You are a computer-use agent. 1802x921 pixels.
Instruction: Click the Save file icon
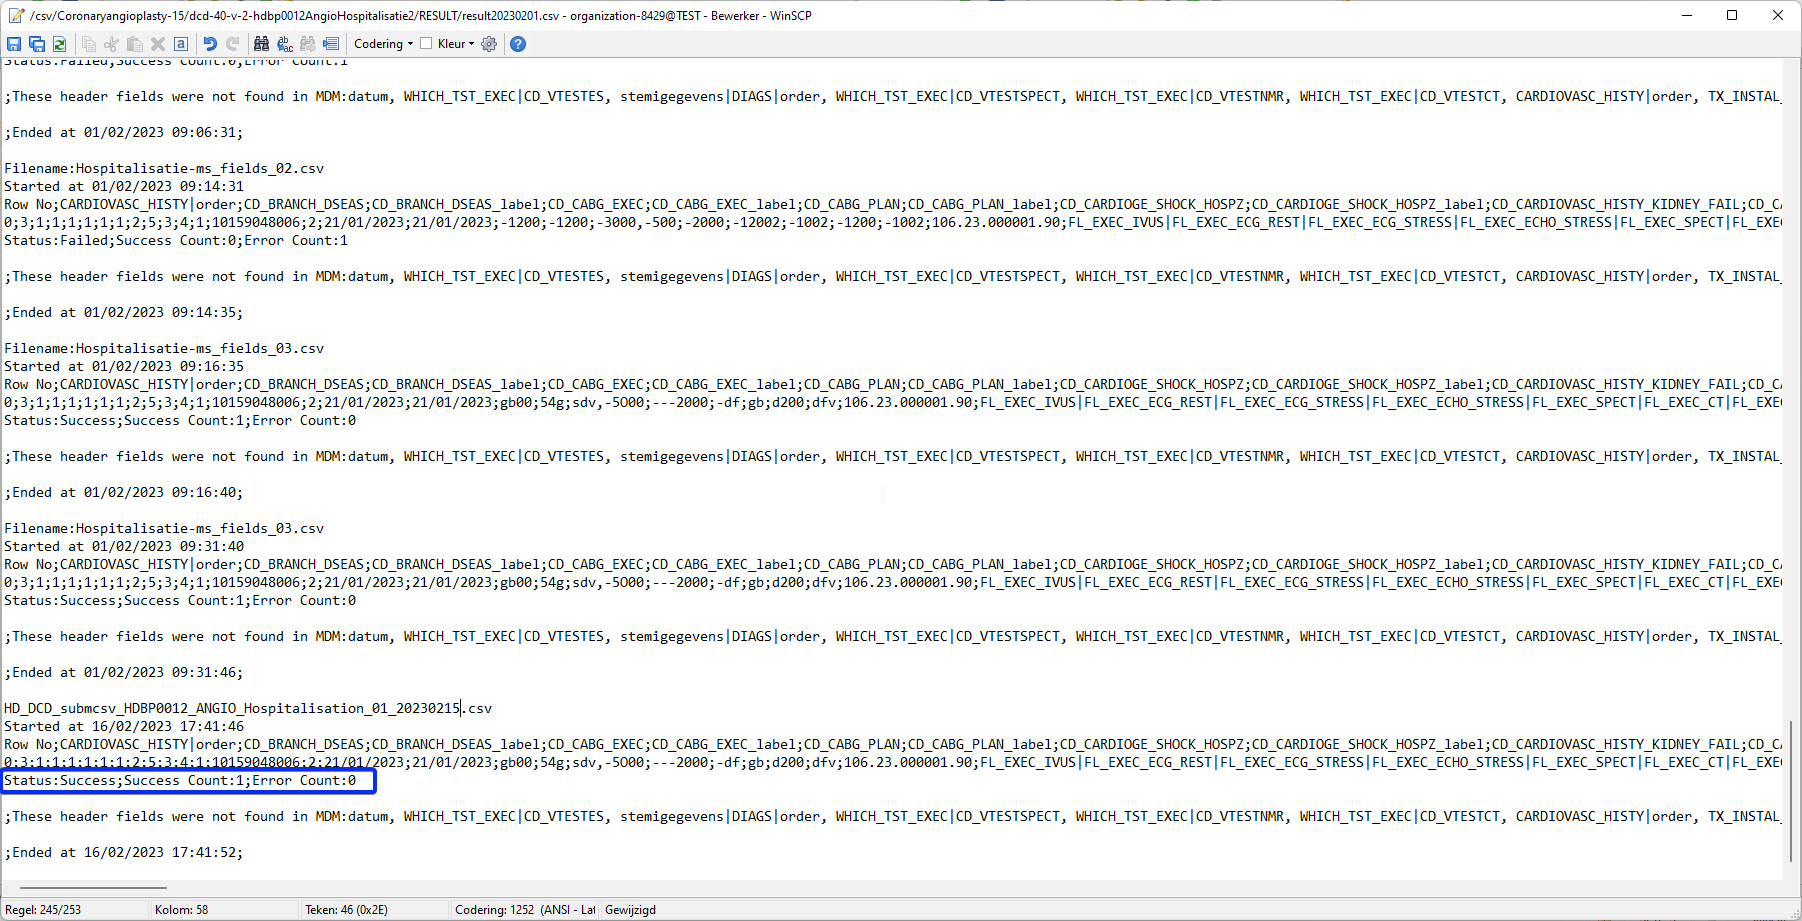coord(14,44)
